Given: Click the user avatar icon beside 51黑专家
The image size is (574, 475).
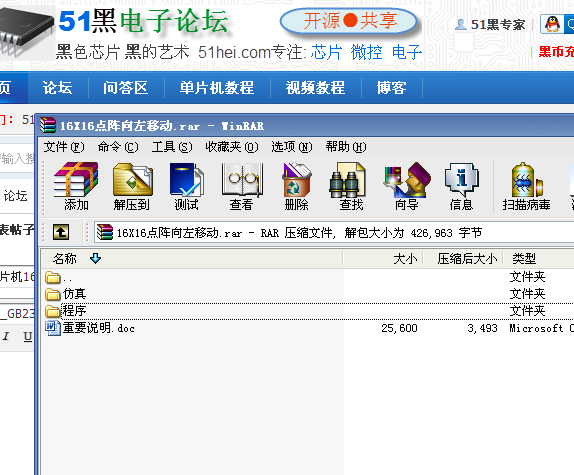Looking at the screenshot, I should tap(461, 25).
